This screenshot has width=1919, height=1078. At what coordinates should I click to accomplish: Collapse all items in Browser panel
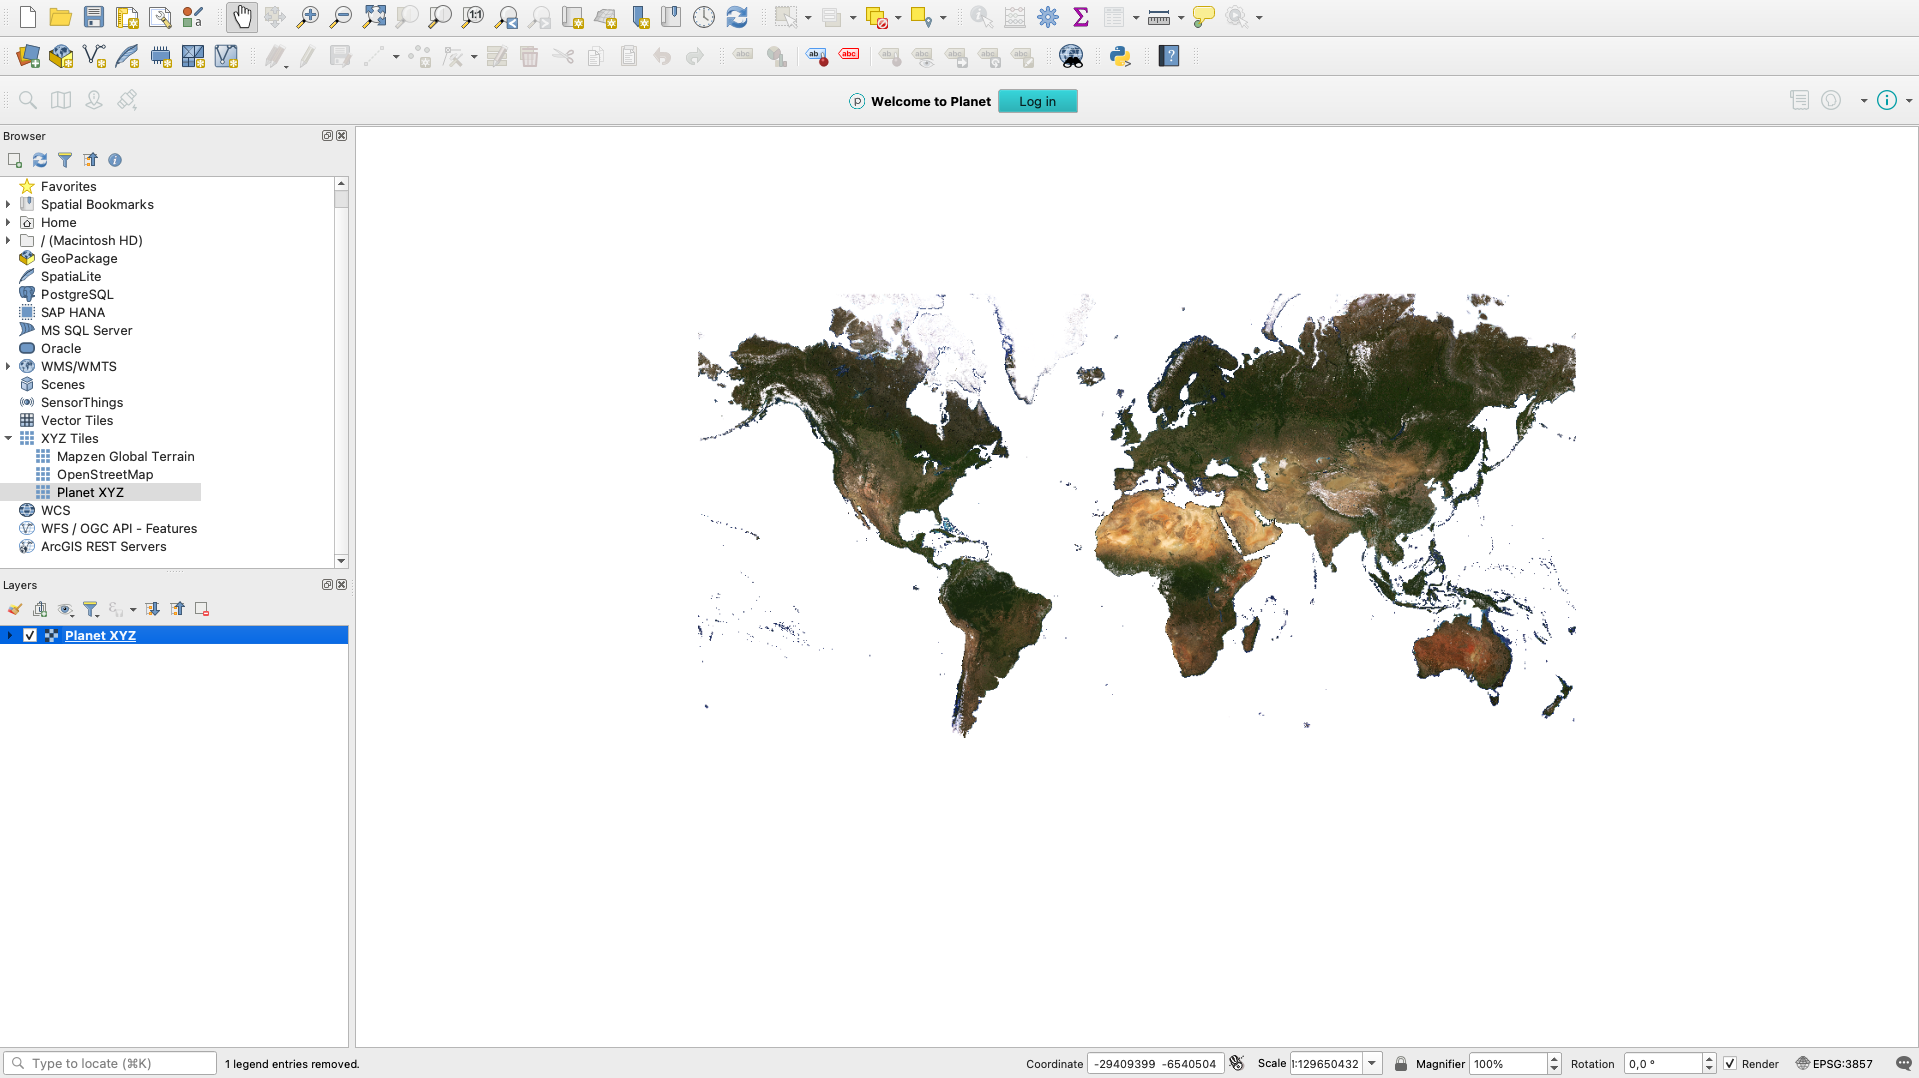tap(90, 160)
